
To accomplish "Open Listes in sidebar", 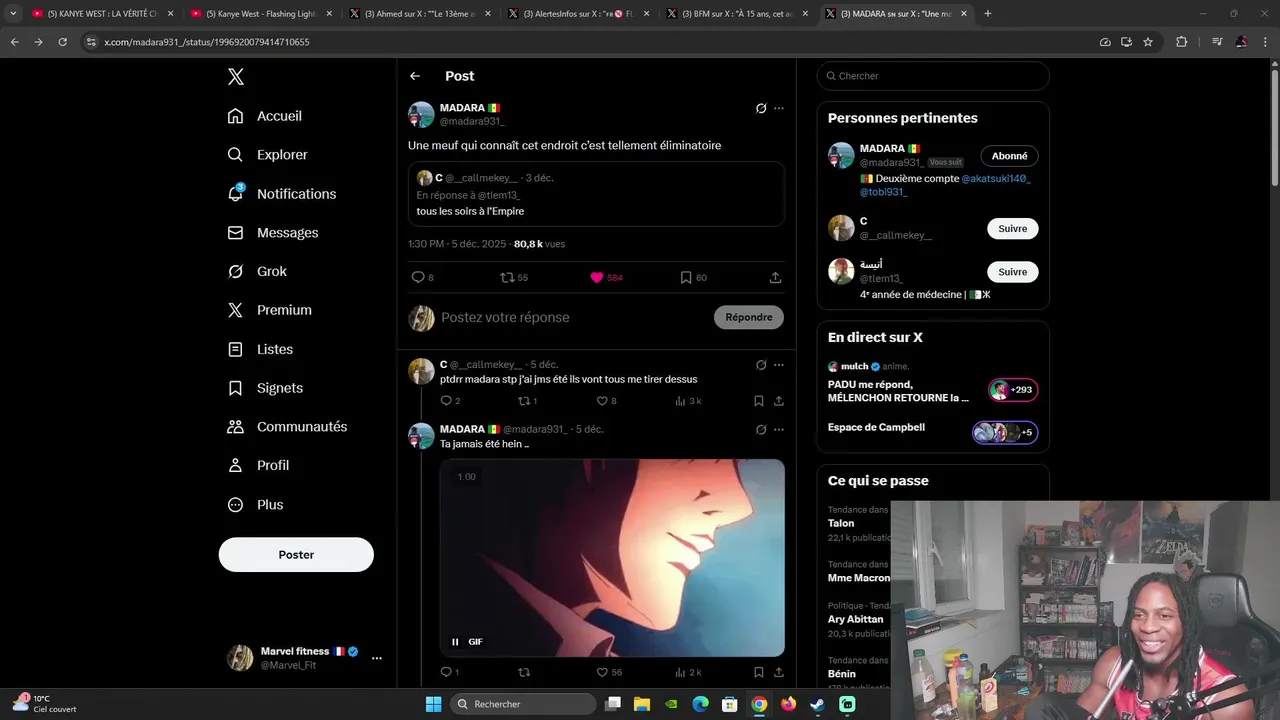I will [260, 349].
